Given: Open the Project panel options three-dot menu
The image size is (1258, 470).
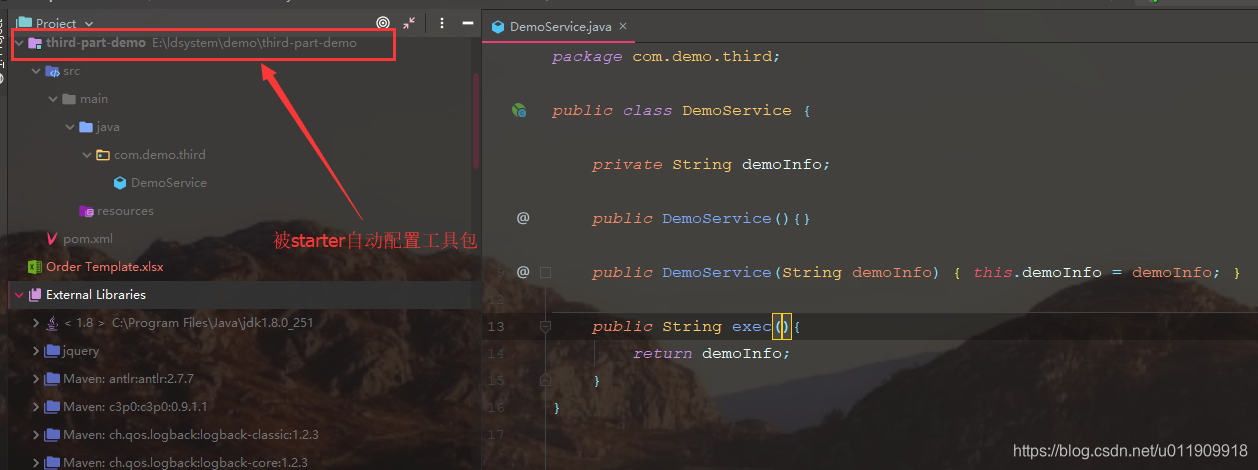Looking at the screenshot, I should click(x=442, y=23).
